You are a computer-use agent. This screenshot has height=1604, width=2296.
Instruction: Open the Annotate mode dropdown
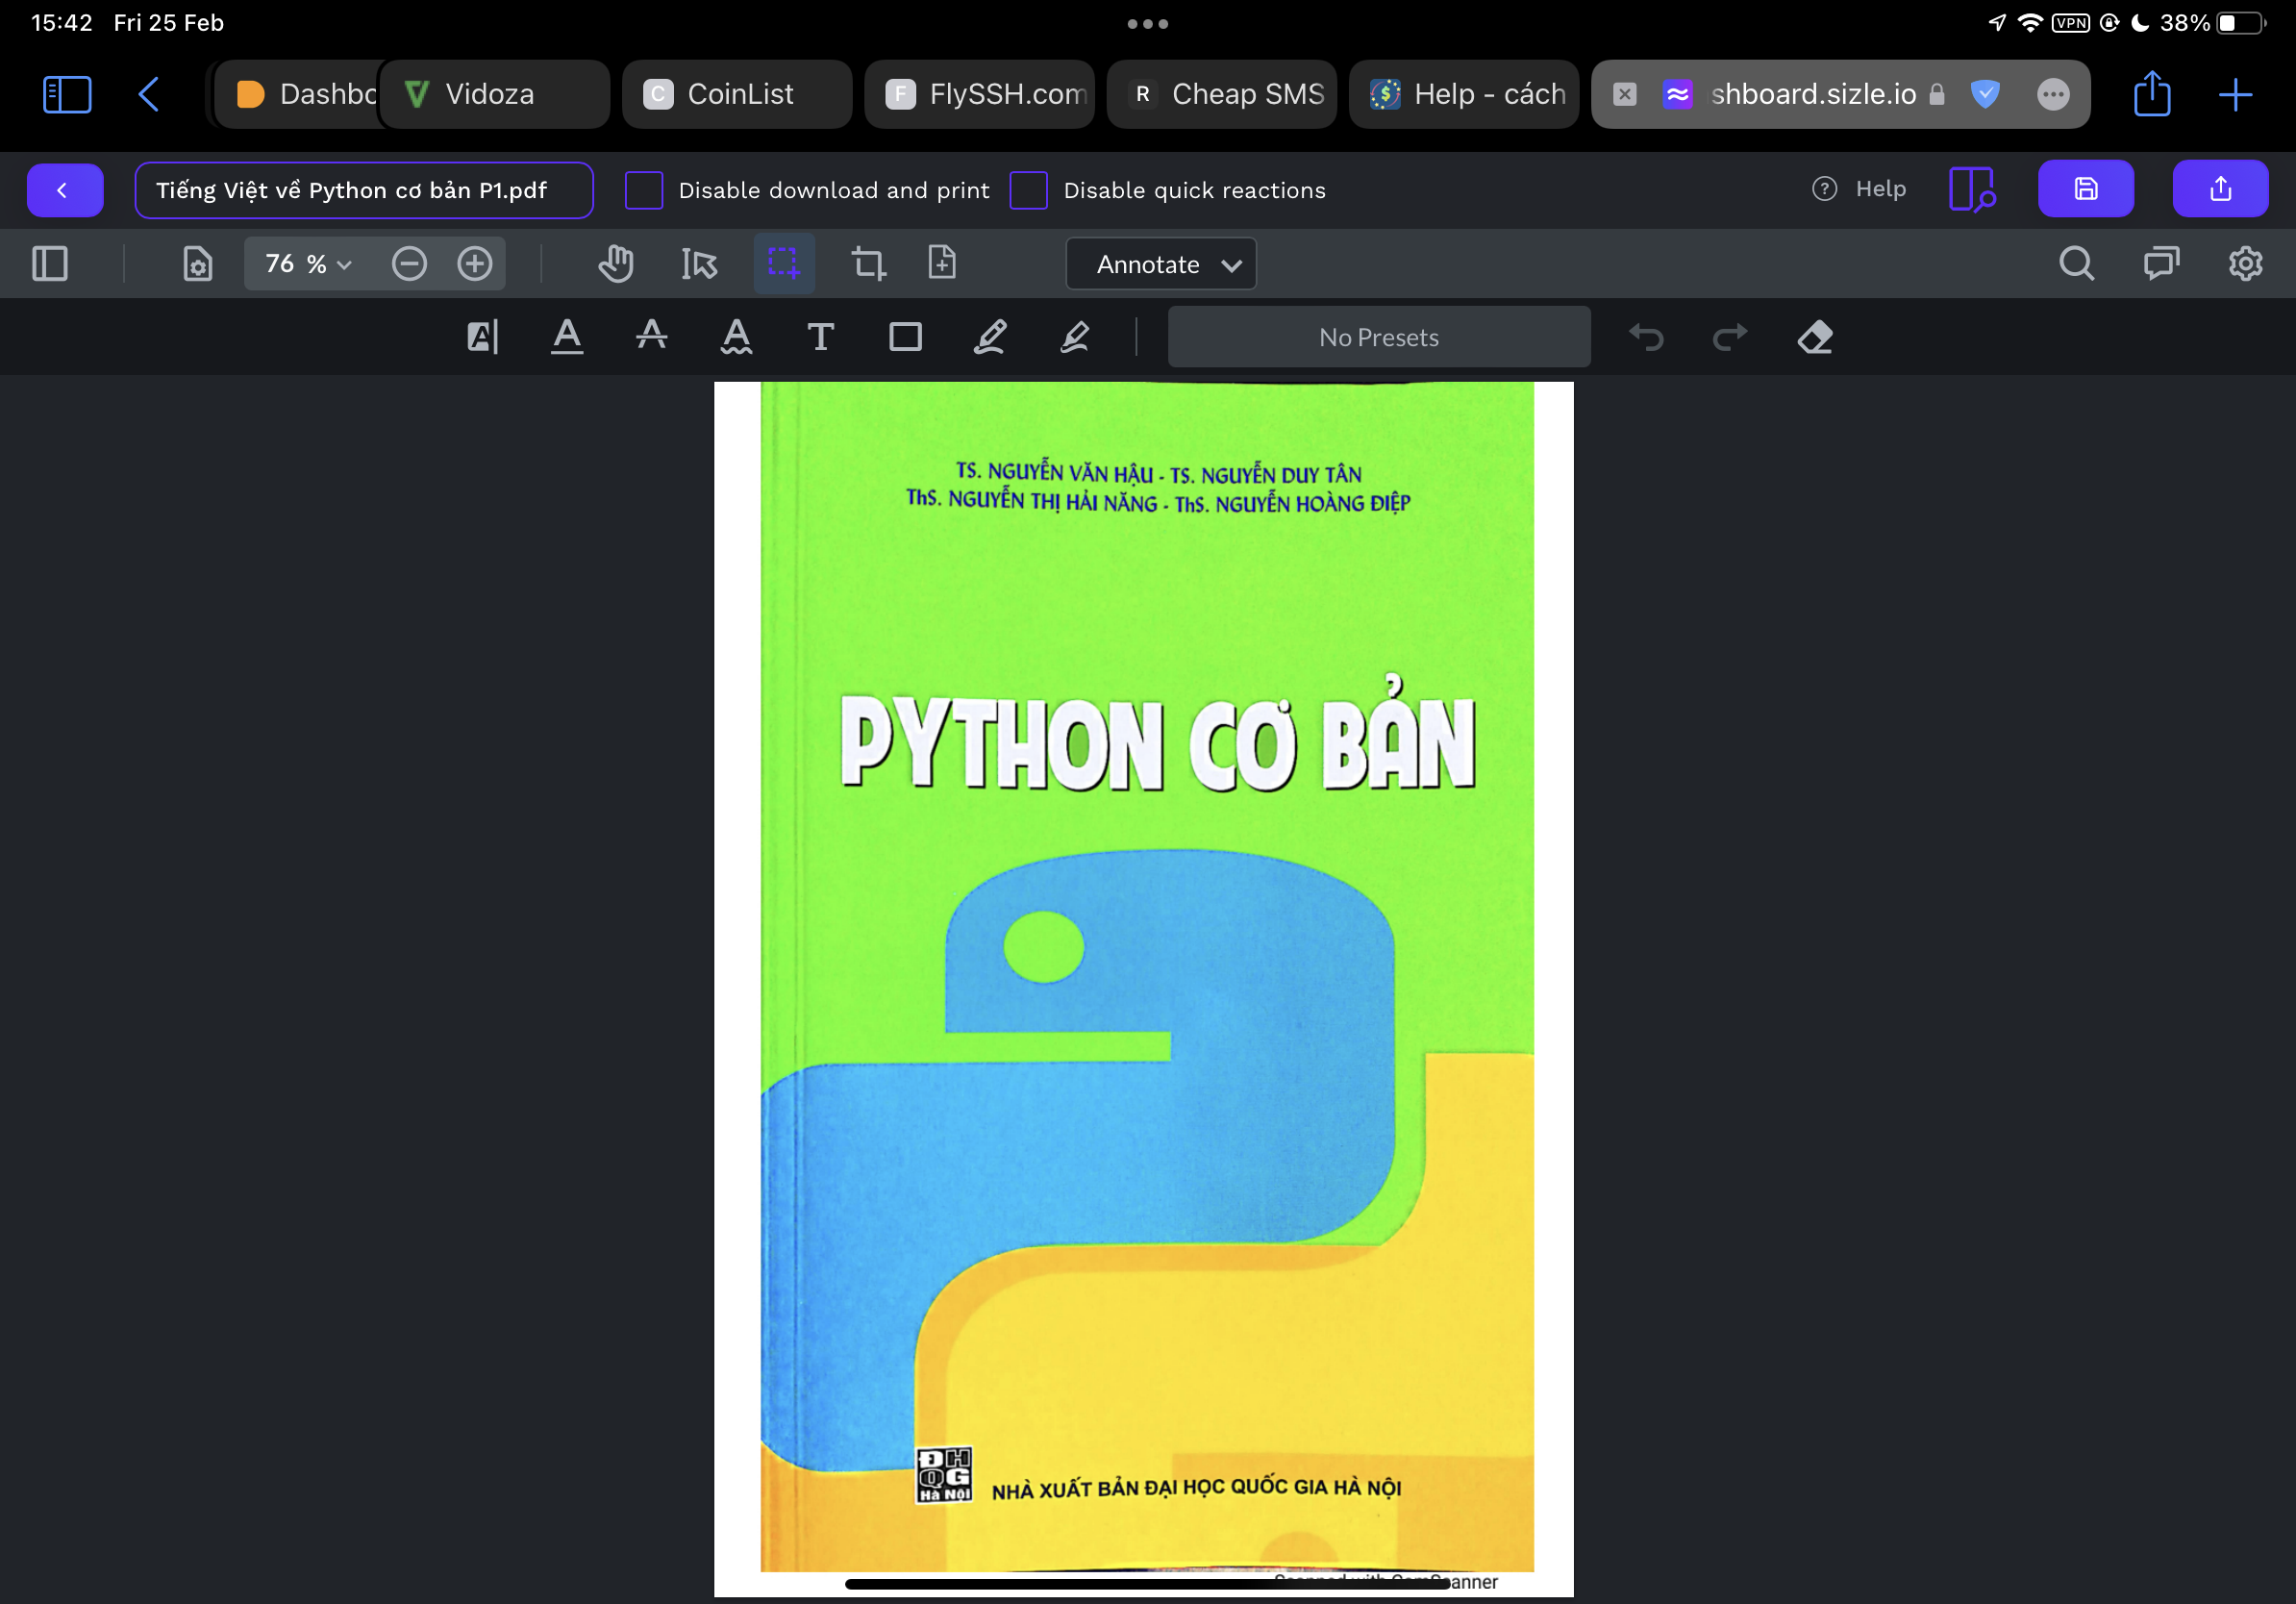(1161, 264)
